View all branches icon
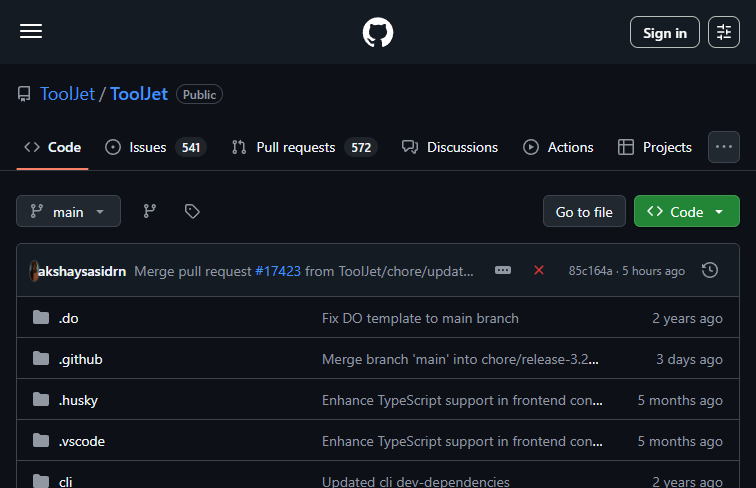 pos(149,211)
